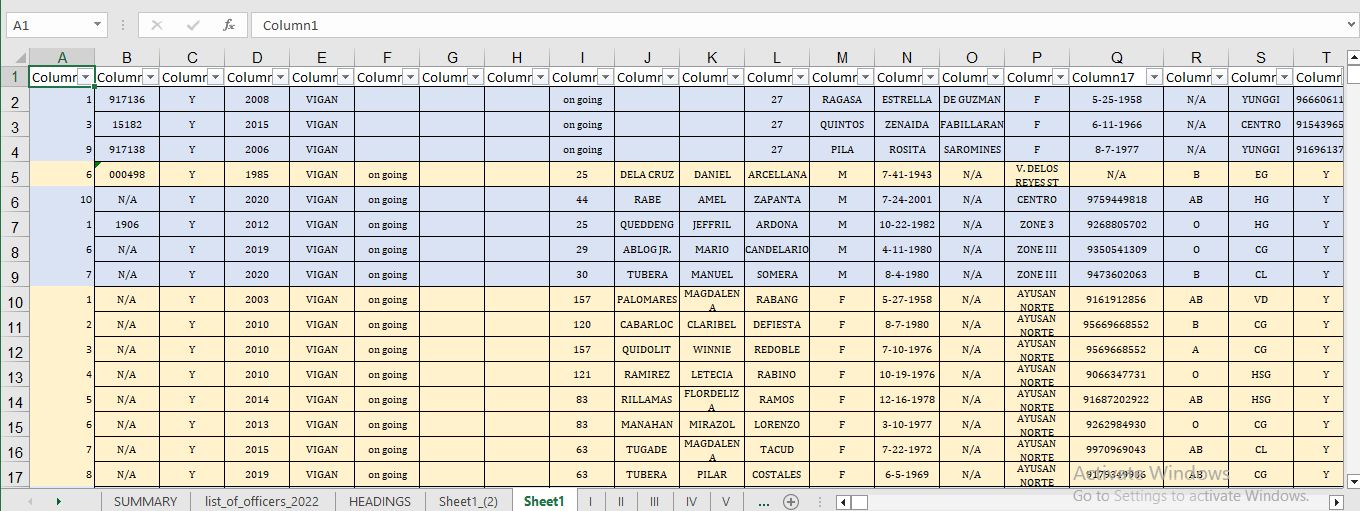Switch to the SUMMARY sheet tab

[x=145, y=501]
